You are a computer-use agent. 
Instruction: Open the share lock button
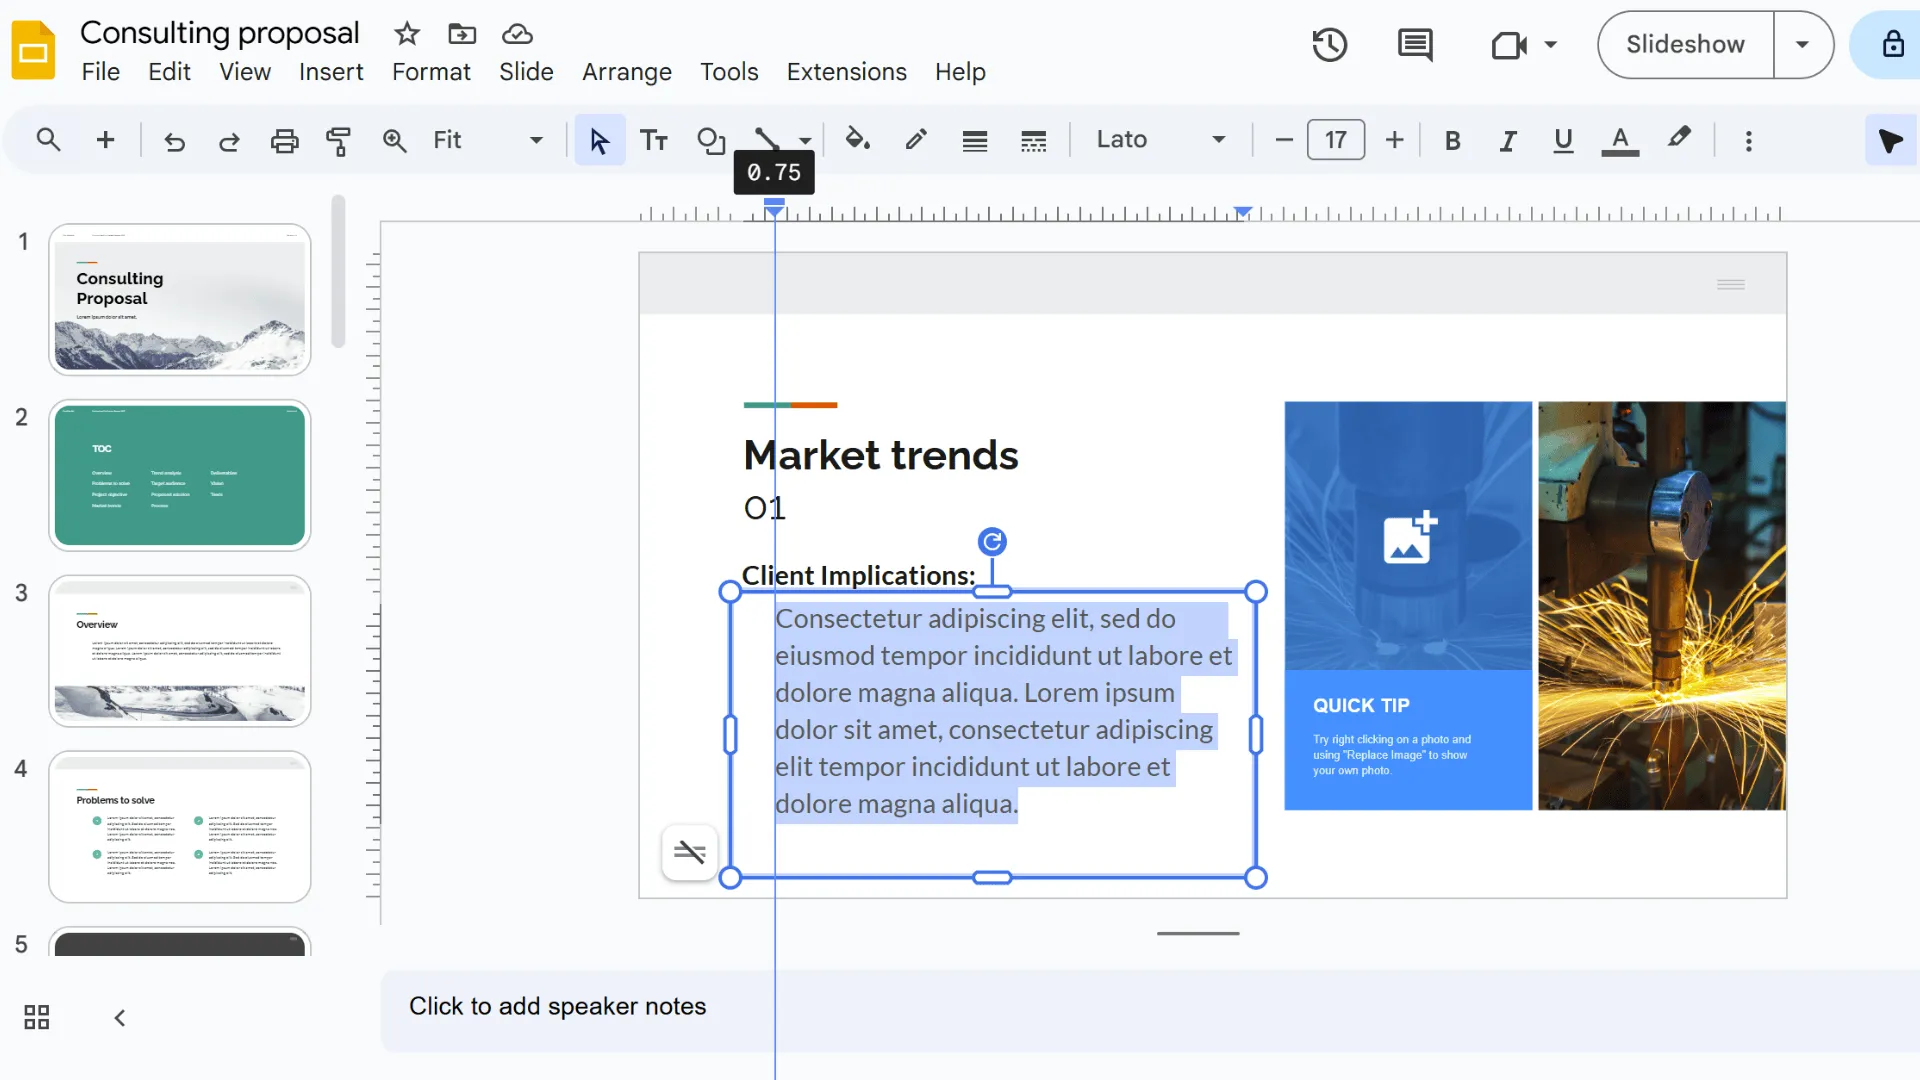(x=1892, y=45)
